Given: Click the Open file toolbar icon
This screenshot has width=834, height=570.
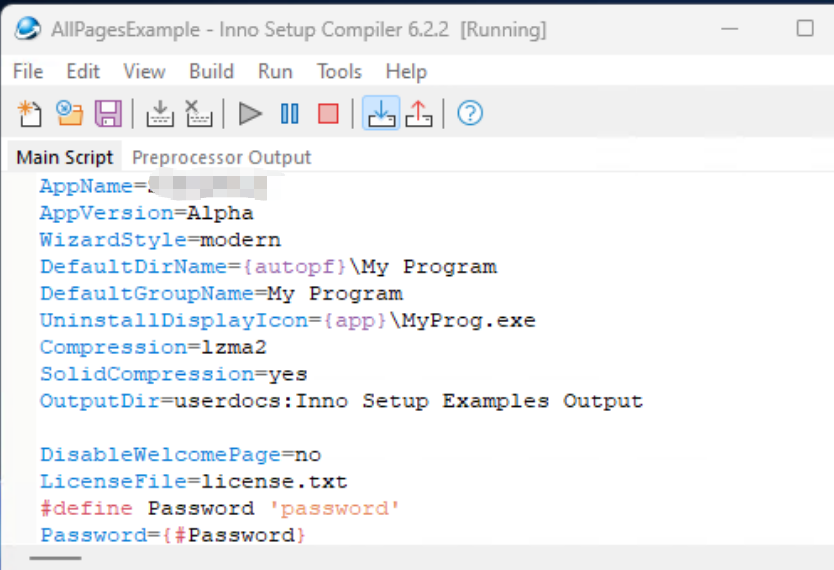Looking at the screenshot, I should 70,113.
